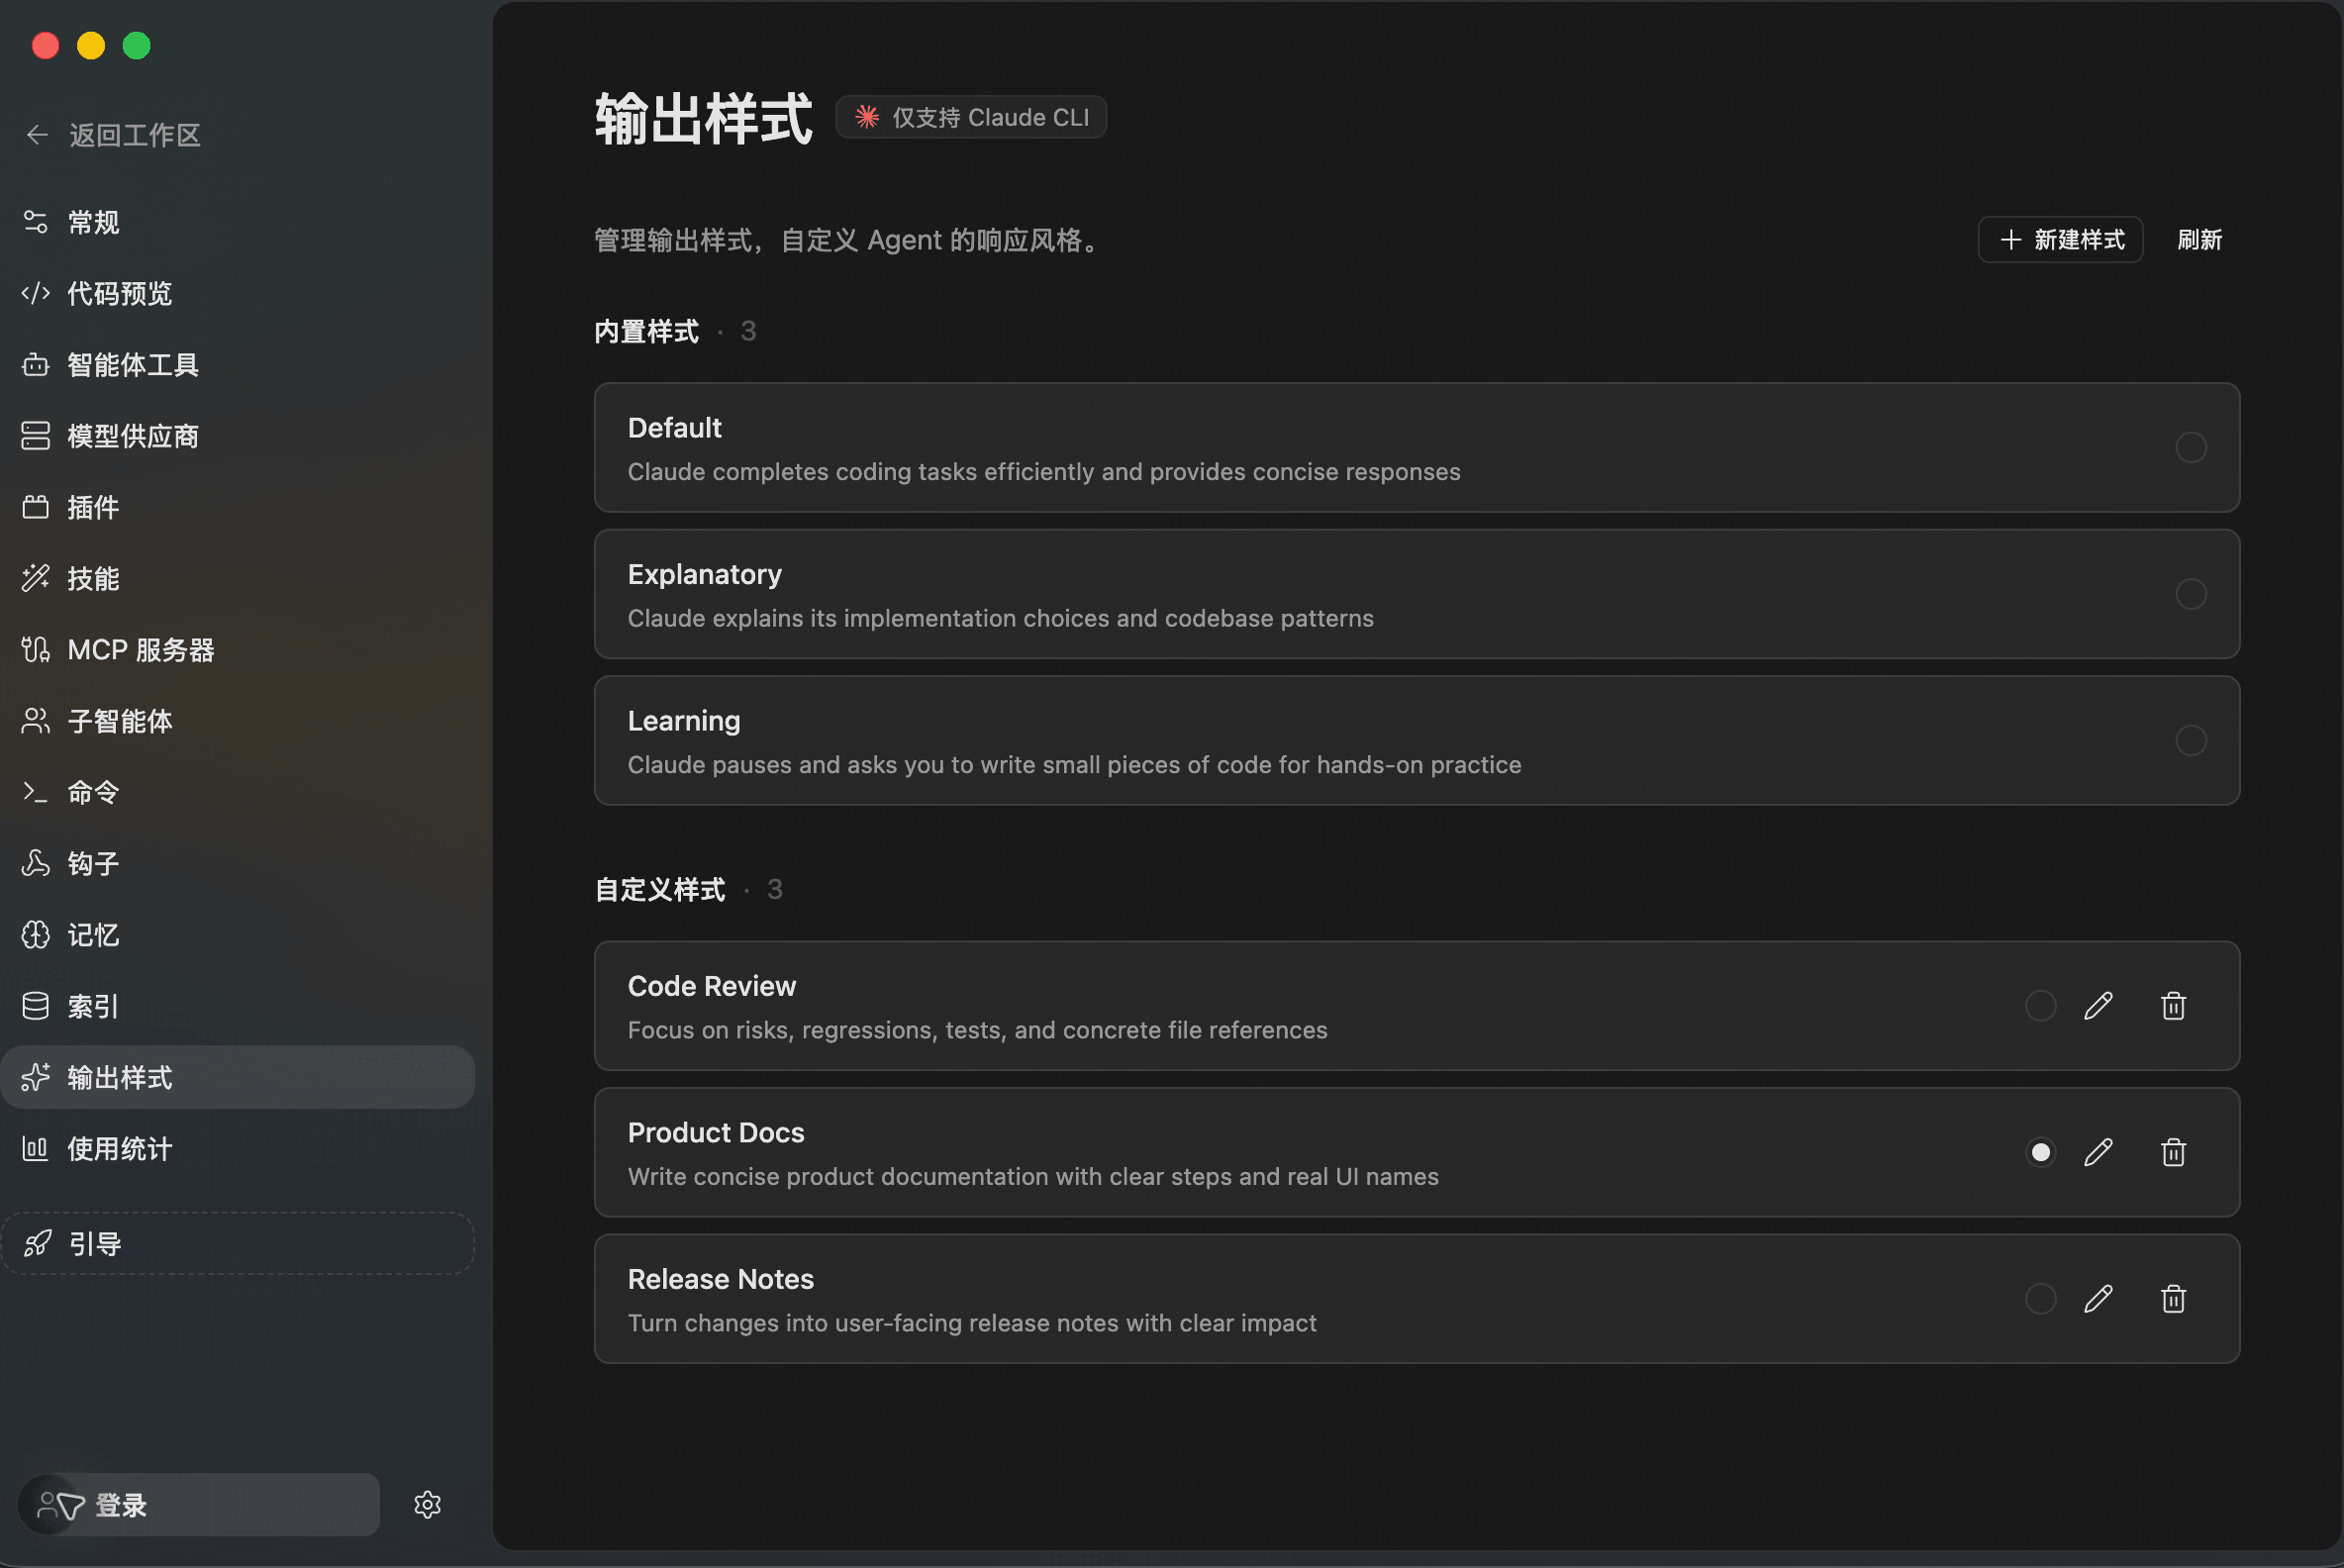Image resolution: width=2344 pixels, height=1568 pixels.
Task: Click the 新建样式 button
Action: tap(2060, 240)
